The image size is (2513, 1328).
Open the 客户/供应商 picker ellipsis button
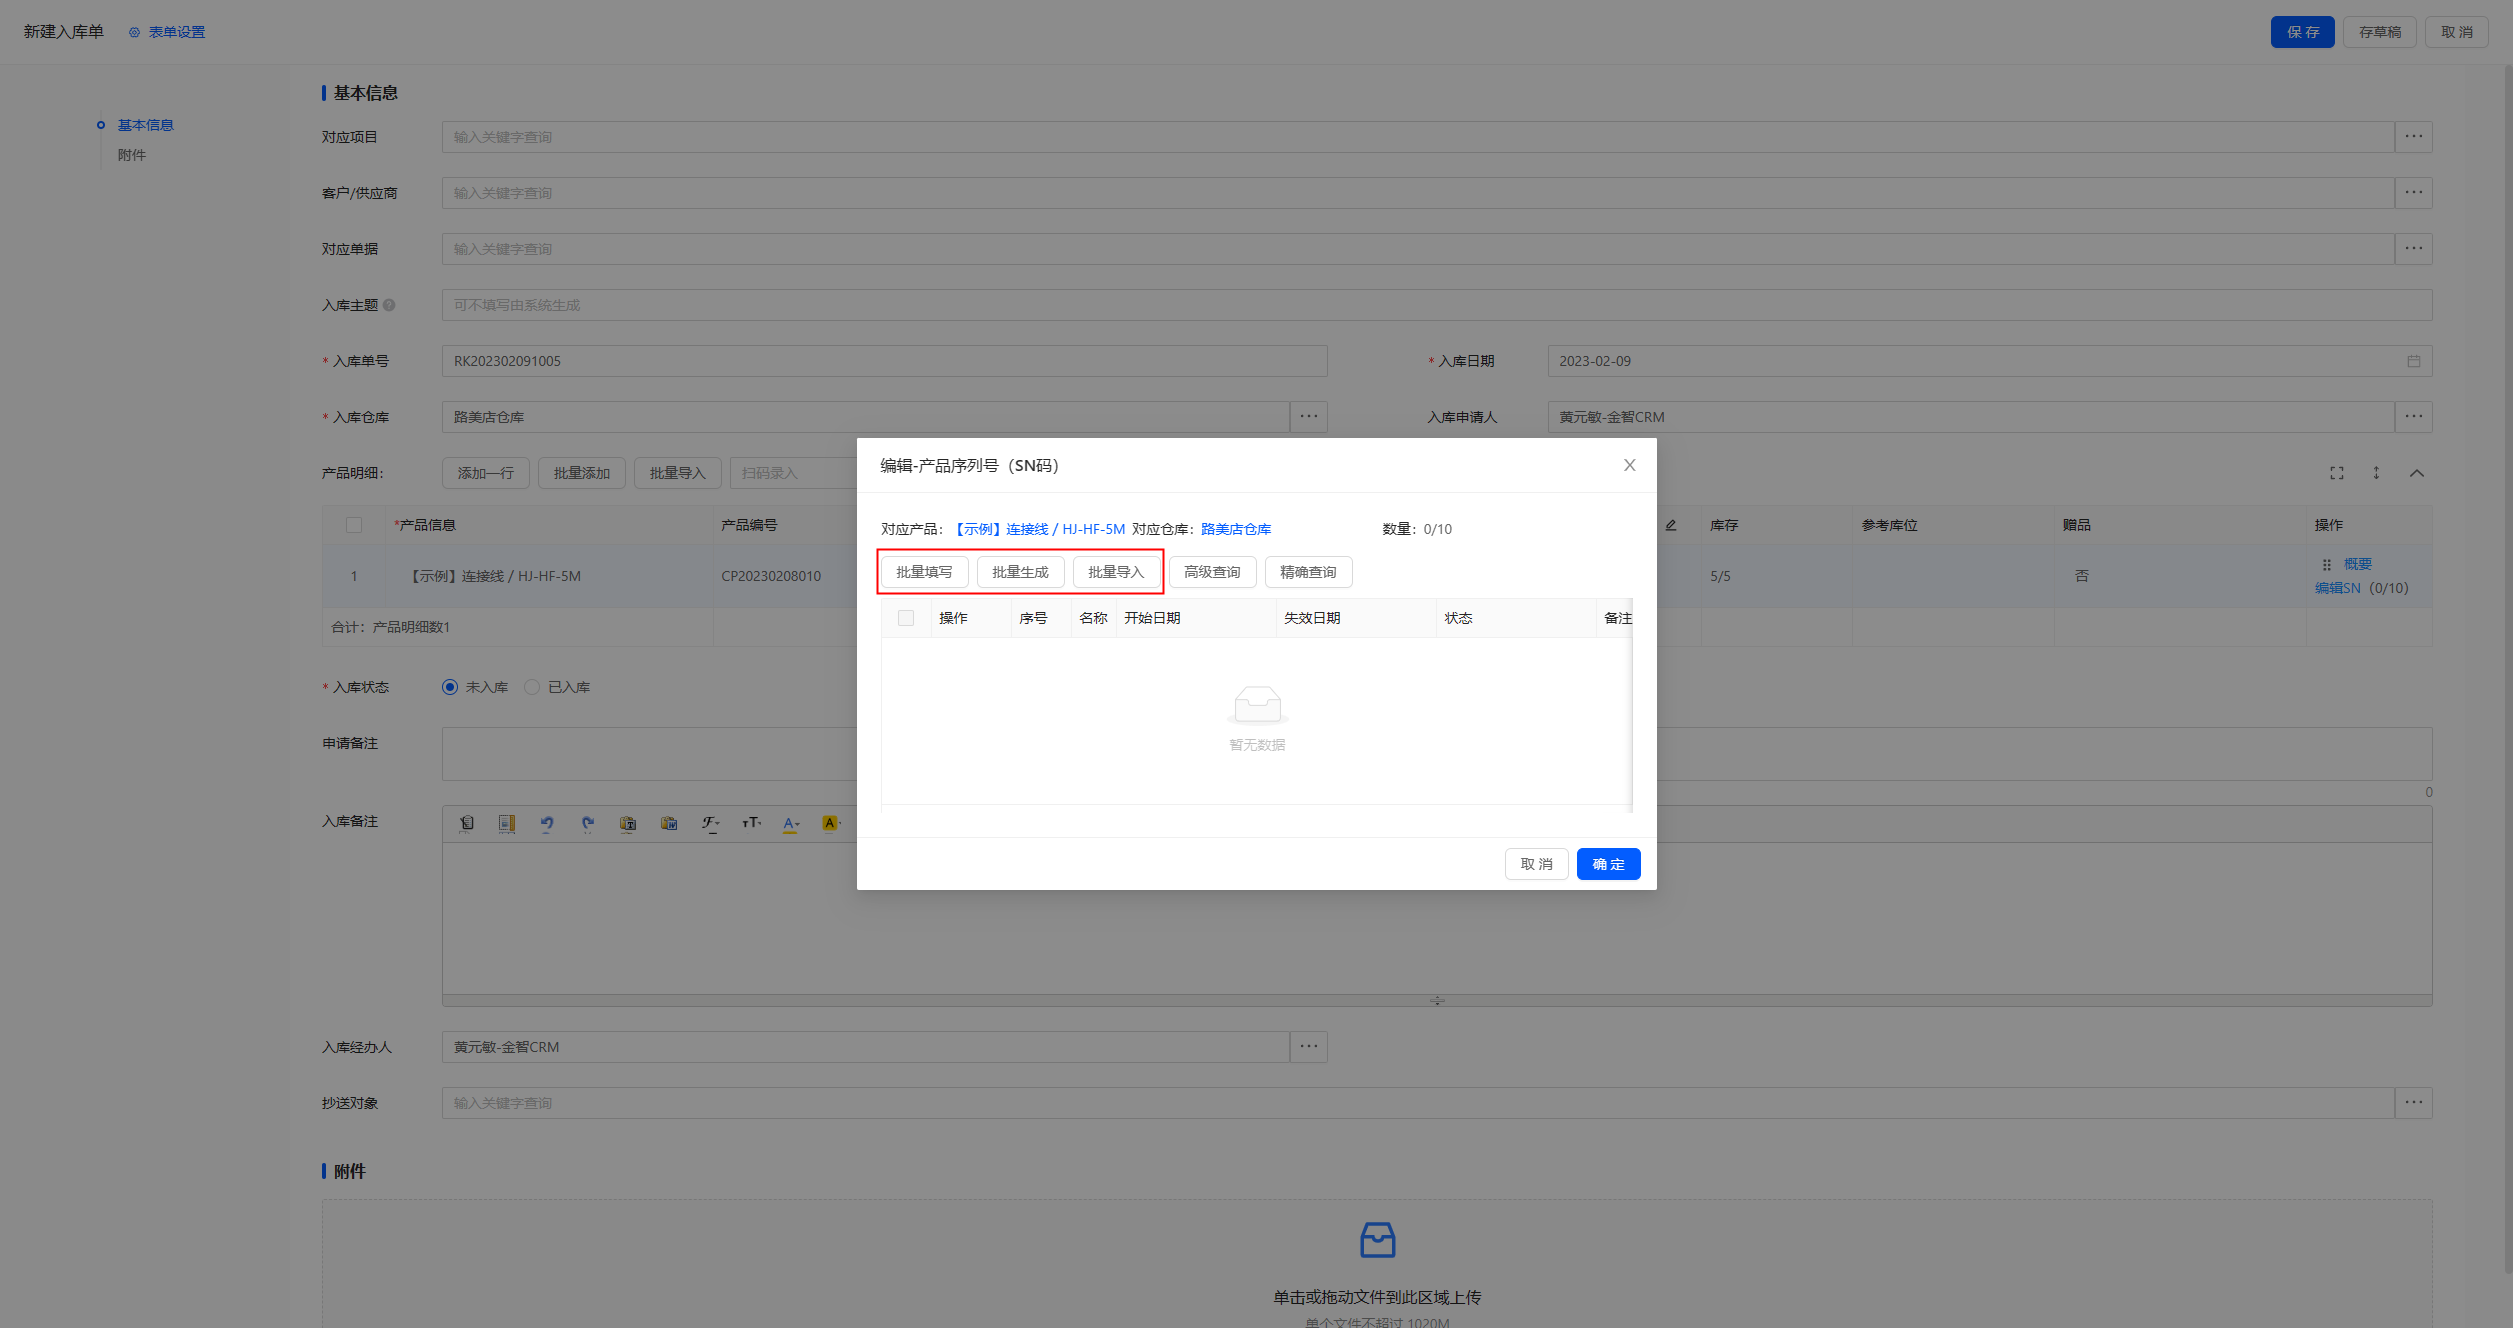[x=2413, y=193]
